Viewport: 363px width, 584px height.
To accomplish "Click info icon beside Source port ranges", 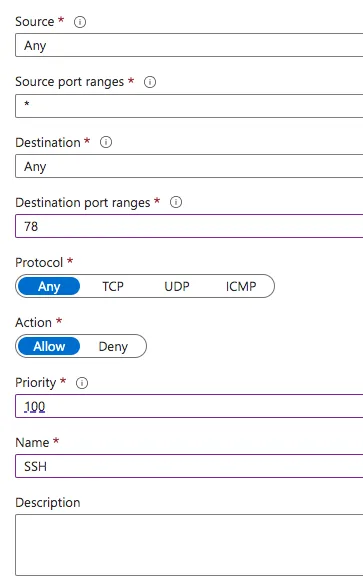I will click(150, 82).
